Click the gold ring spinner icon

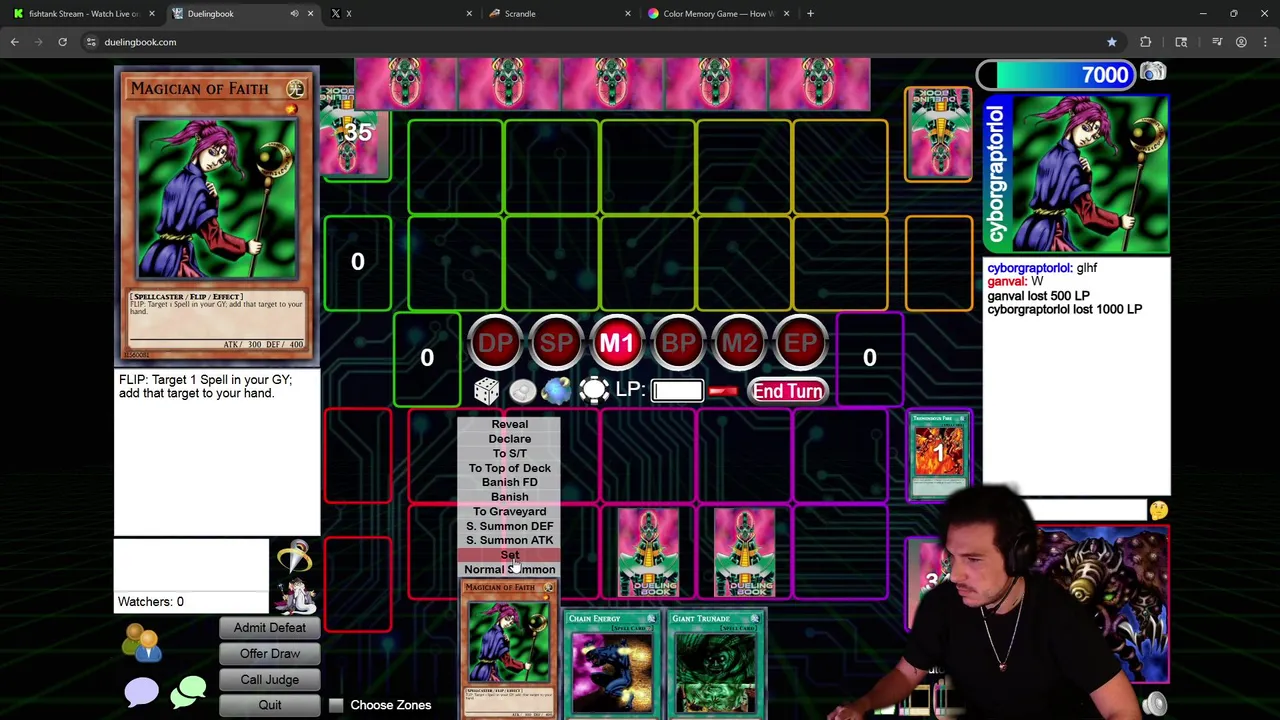coord(295,556)
